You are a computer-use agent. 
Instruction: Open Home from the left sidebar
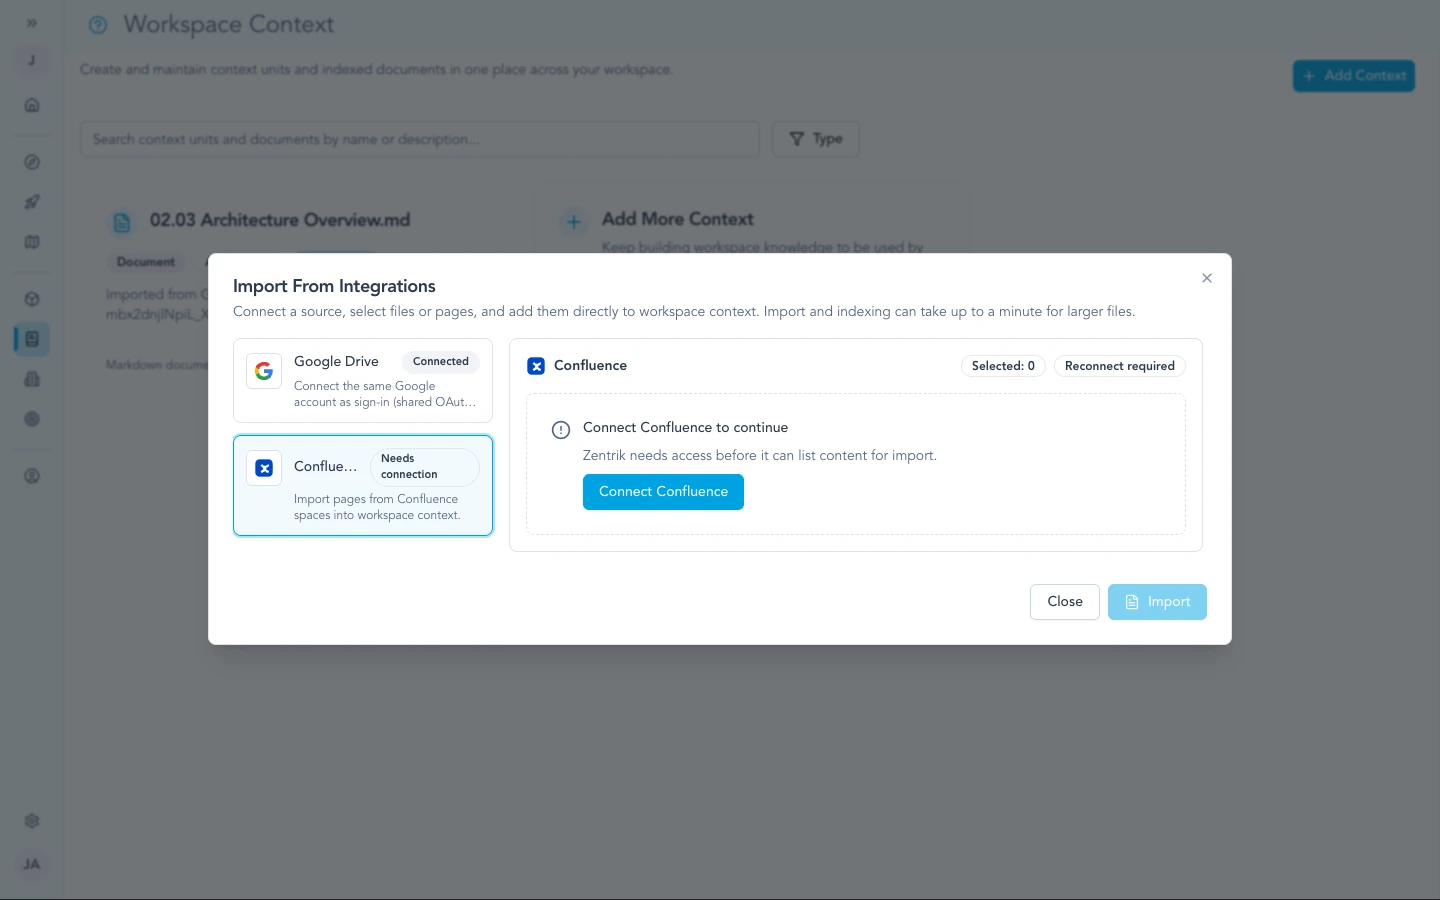(32, 105)
